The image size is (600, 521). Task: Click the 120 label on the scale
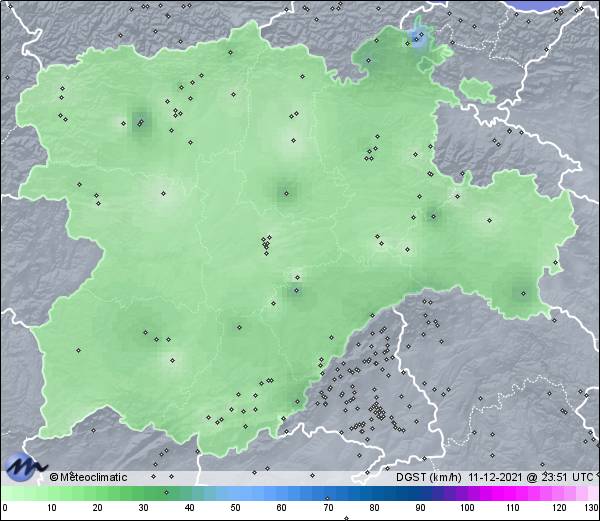coord(559,508)
